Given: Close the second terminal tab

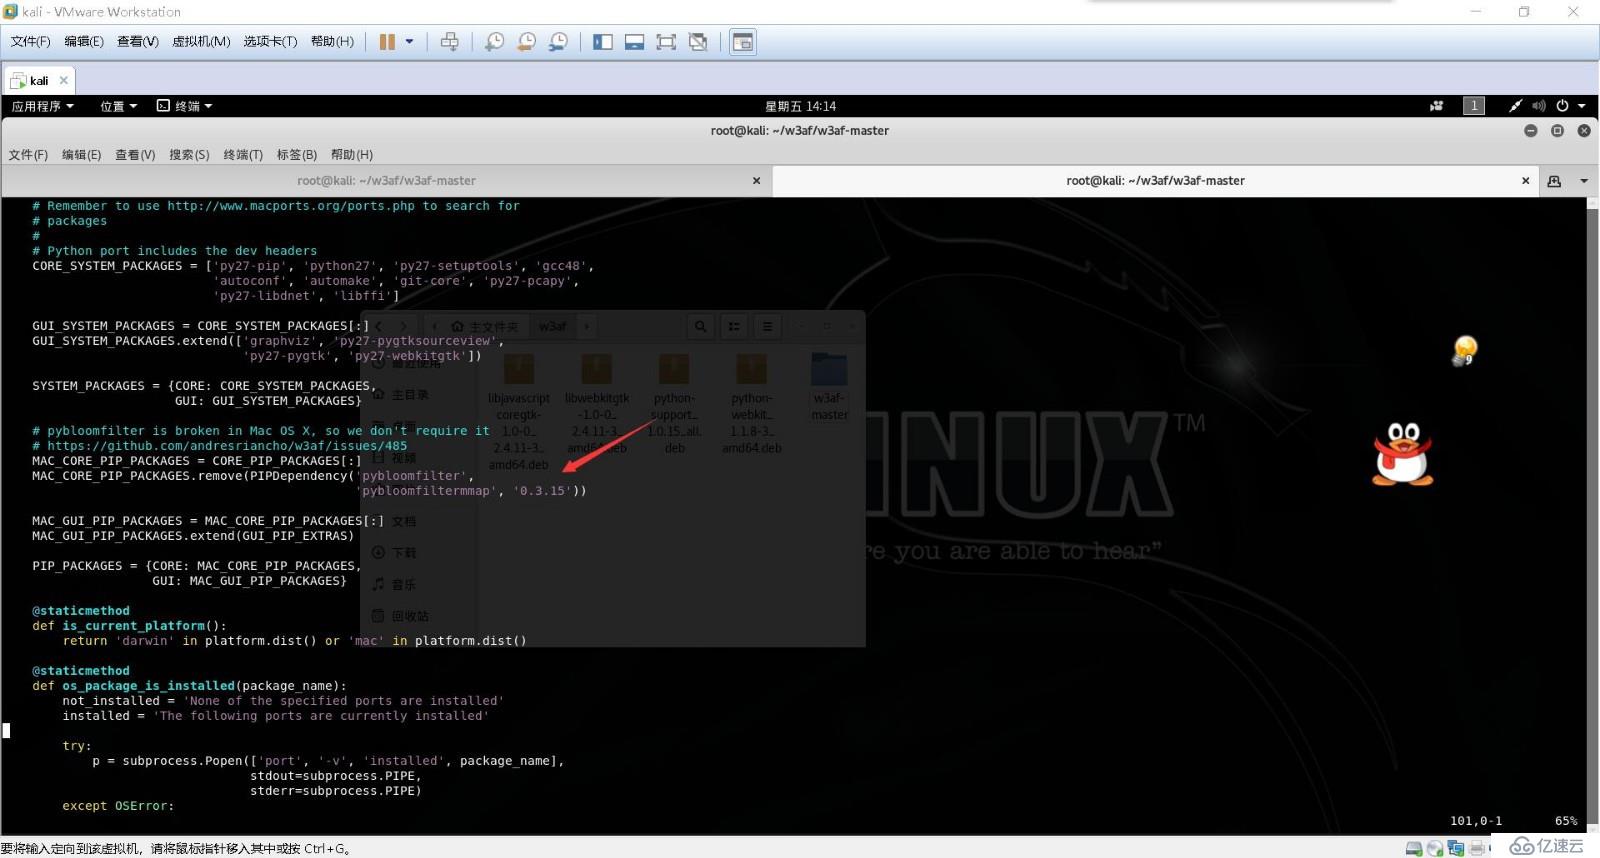Looking at the screenshot, I should (x=1525, y=181).
